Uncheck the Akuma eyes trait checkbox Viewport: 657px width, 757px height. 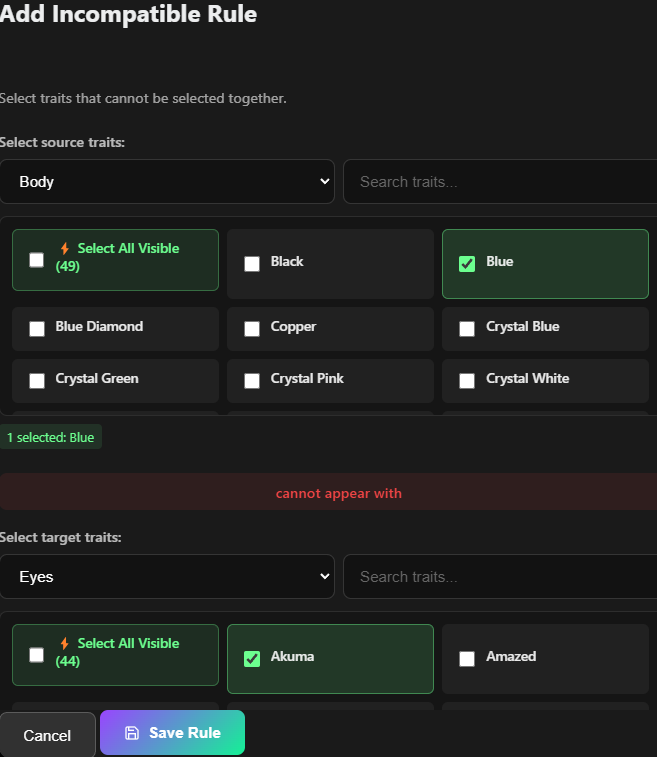(x=252, y=658)
